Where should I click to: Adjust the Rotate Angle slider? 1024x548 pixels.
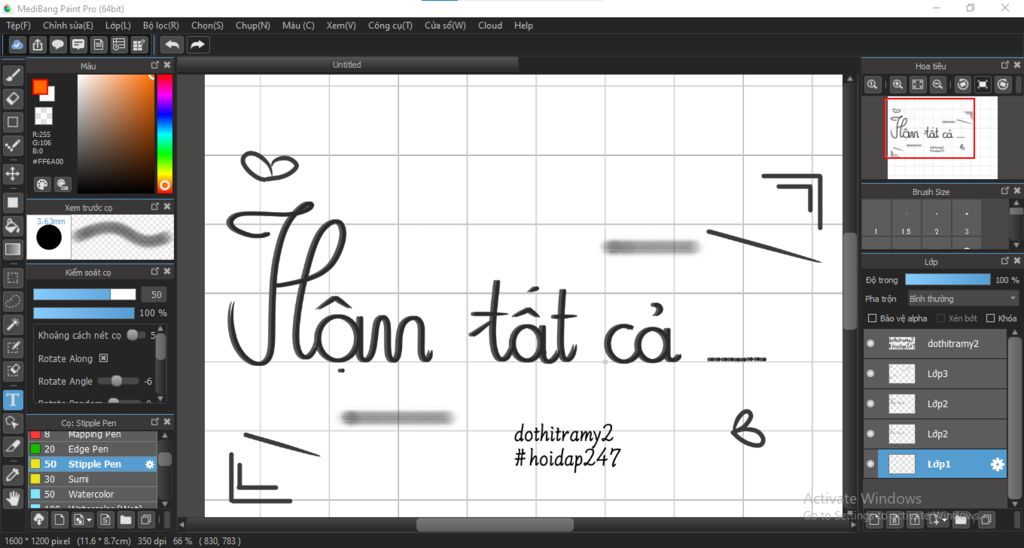pos(118,381)
